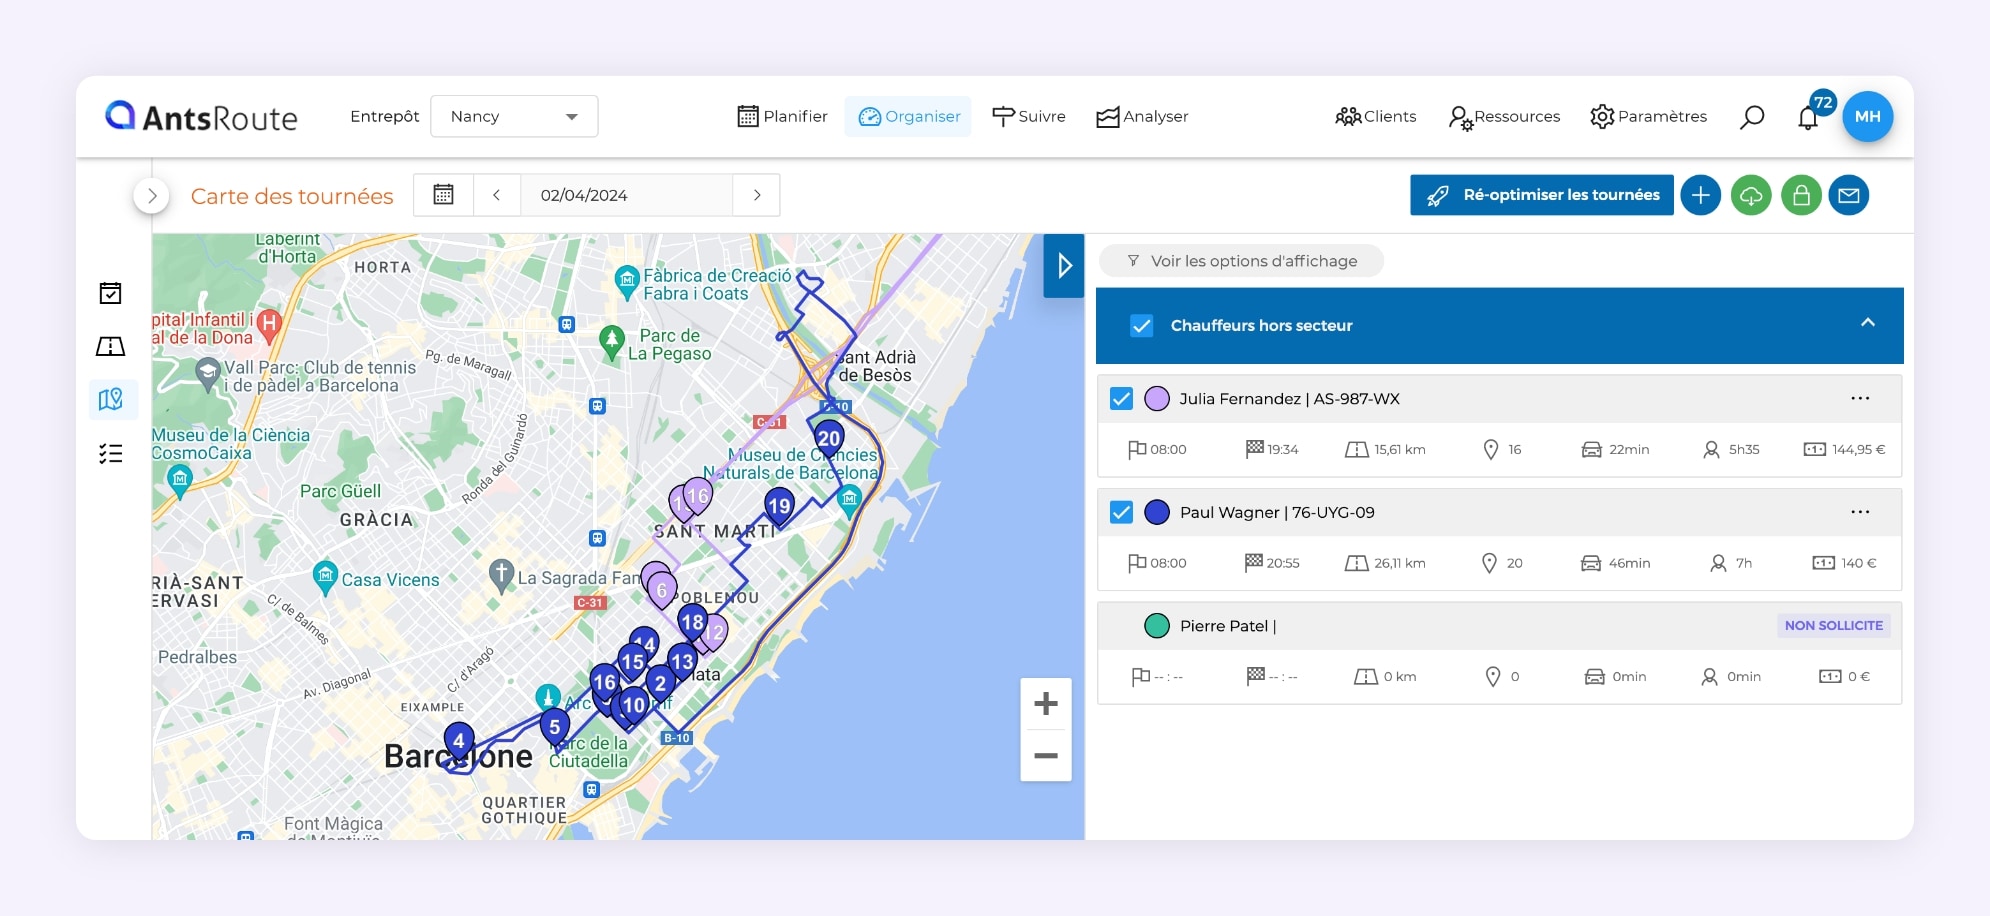Open Paul Wagner's three-dot options menu
Image resolution: width=1990 pixels, height=916 pixels.
click(1861, 511)
